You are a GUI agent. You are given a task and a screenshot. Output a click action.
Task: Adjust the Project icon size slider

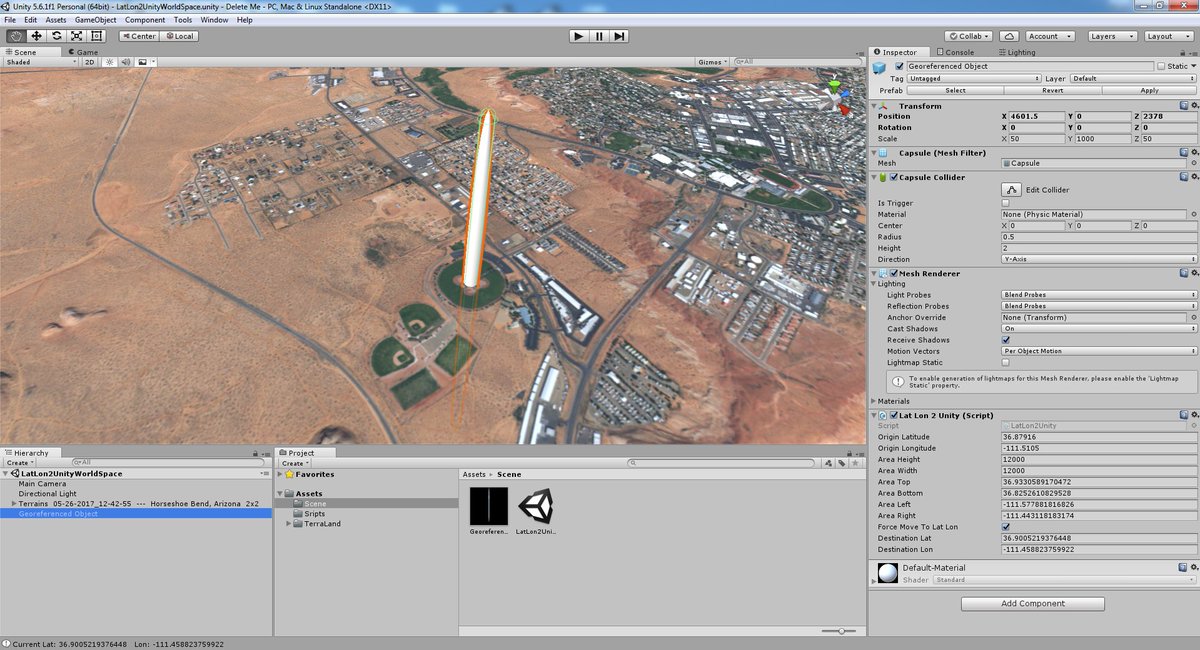840,631
